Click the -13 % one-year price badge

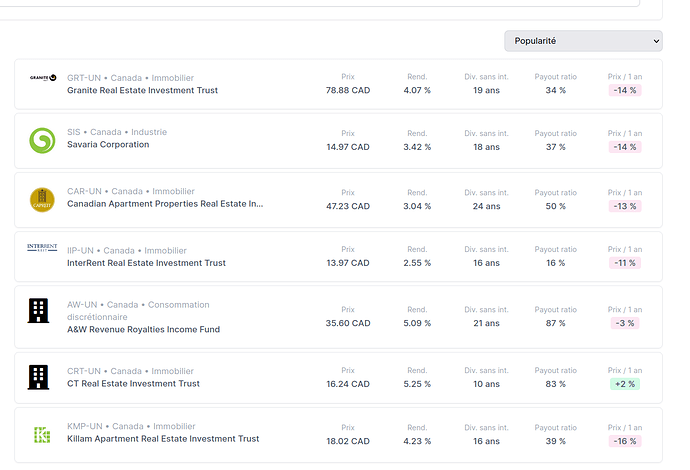(x=625, y=206)
